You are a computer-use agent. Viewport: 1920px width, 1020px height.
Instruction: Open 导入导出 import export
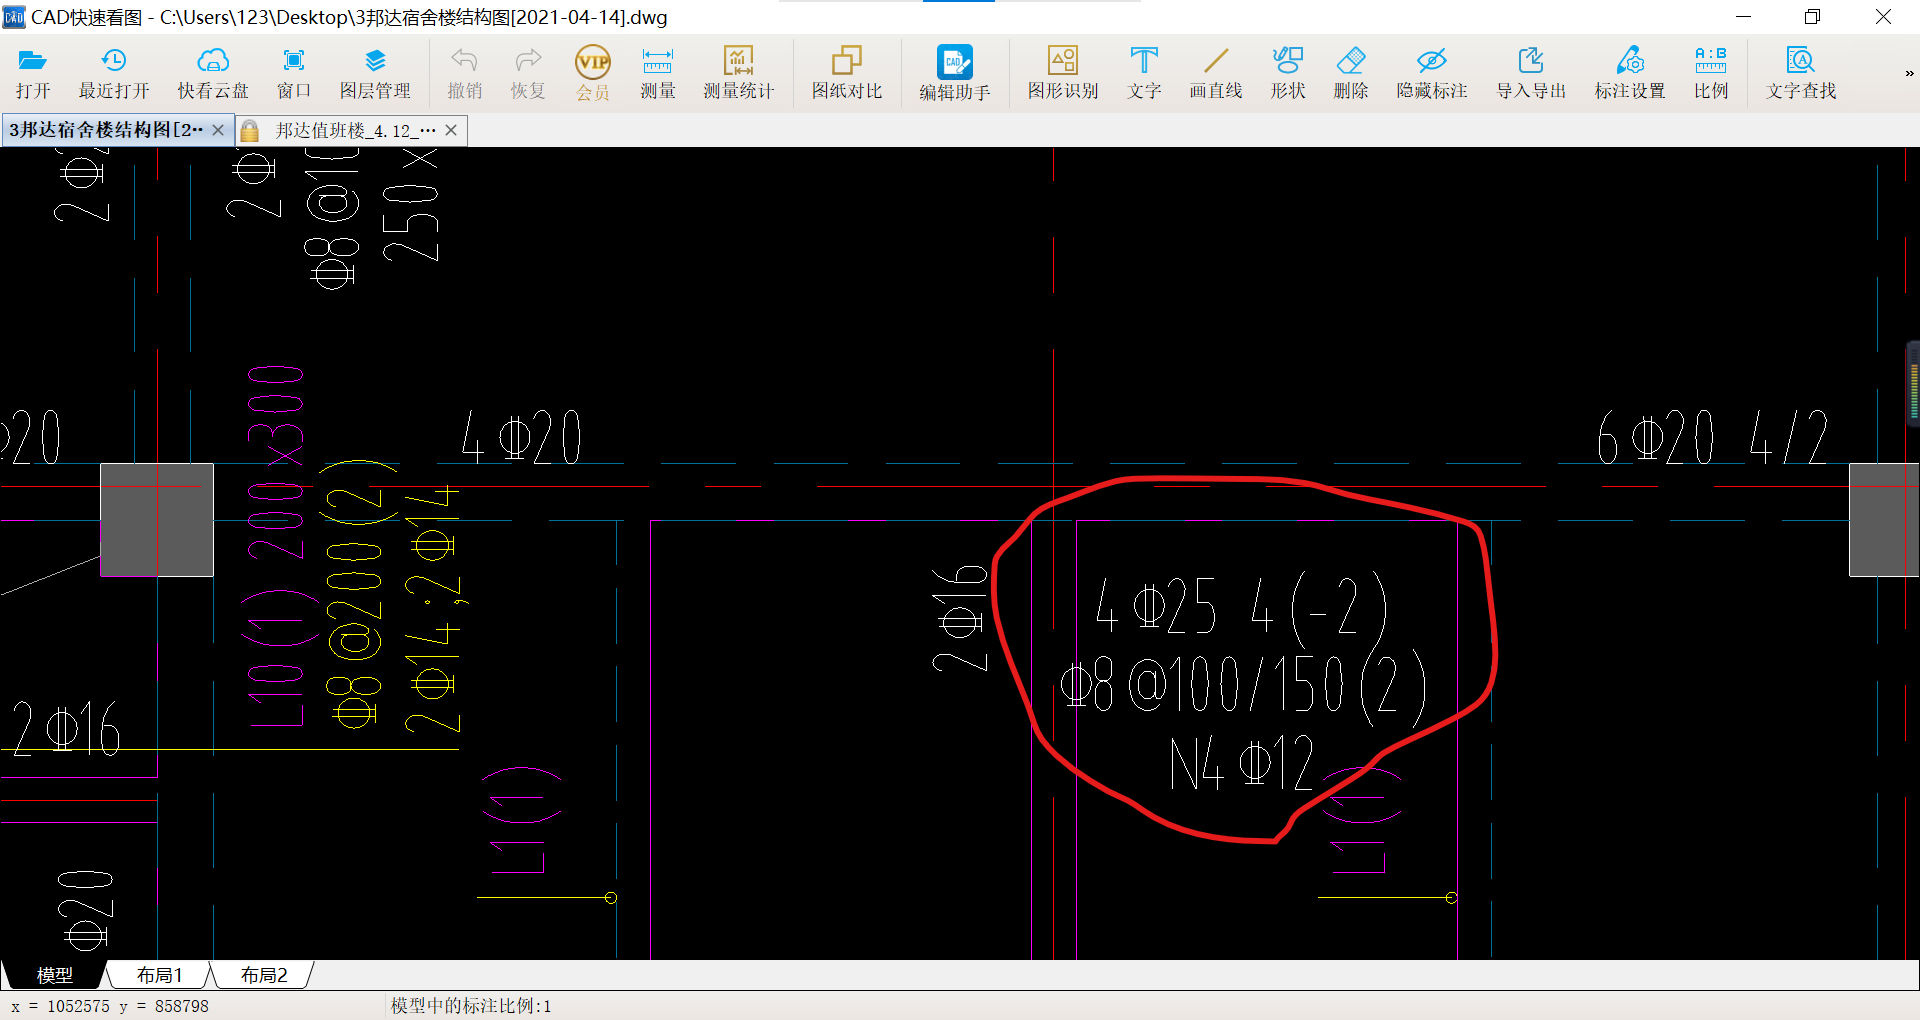1531,73
